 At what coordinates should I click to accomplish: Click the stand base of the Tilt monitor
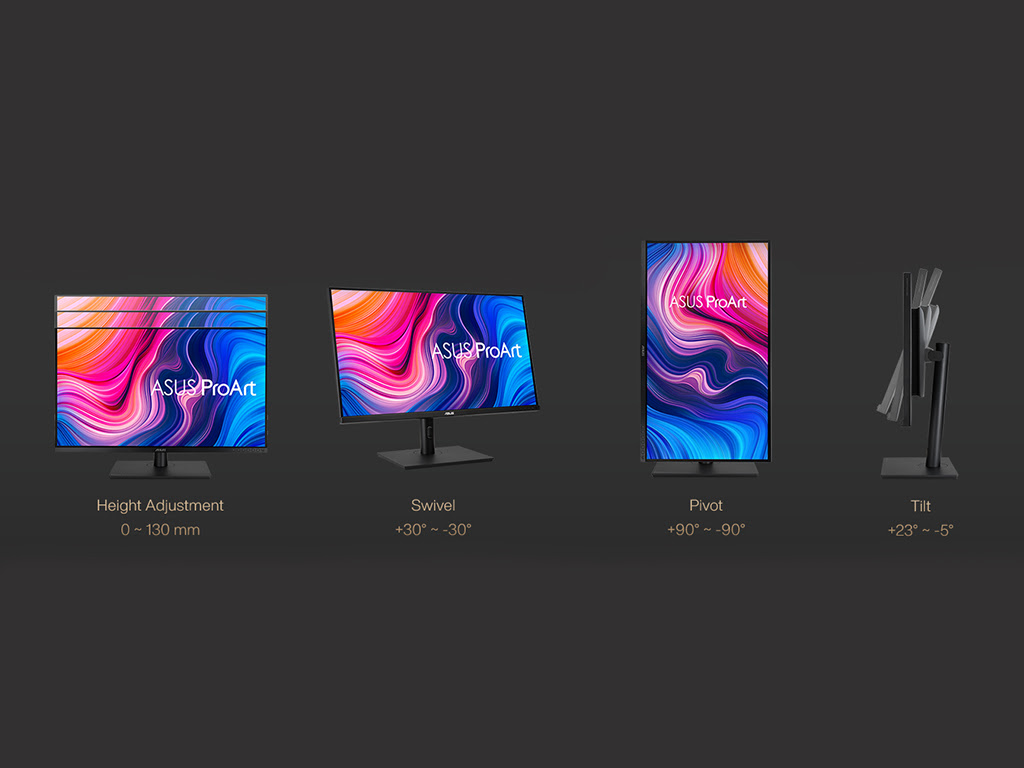pos(919,468)
